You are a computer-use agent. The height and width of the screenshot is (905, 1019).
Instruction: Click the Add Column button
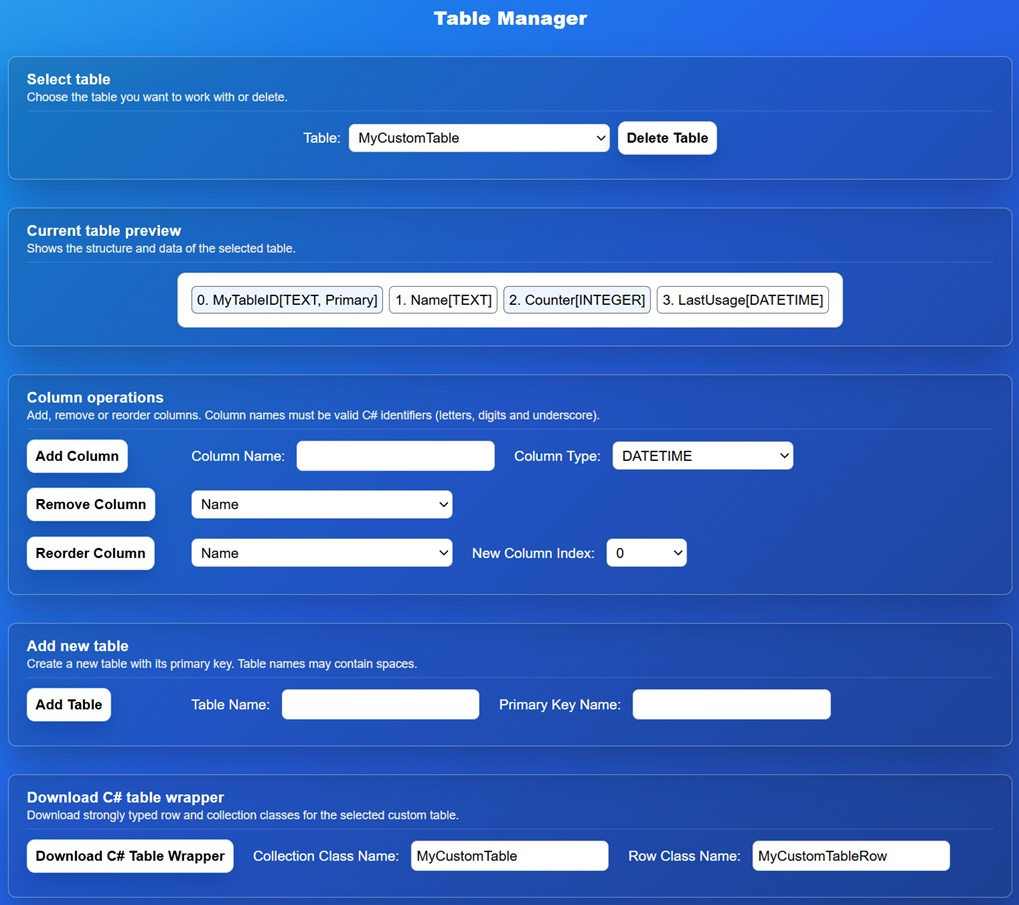[77, 456]
